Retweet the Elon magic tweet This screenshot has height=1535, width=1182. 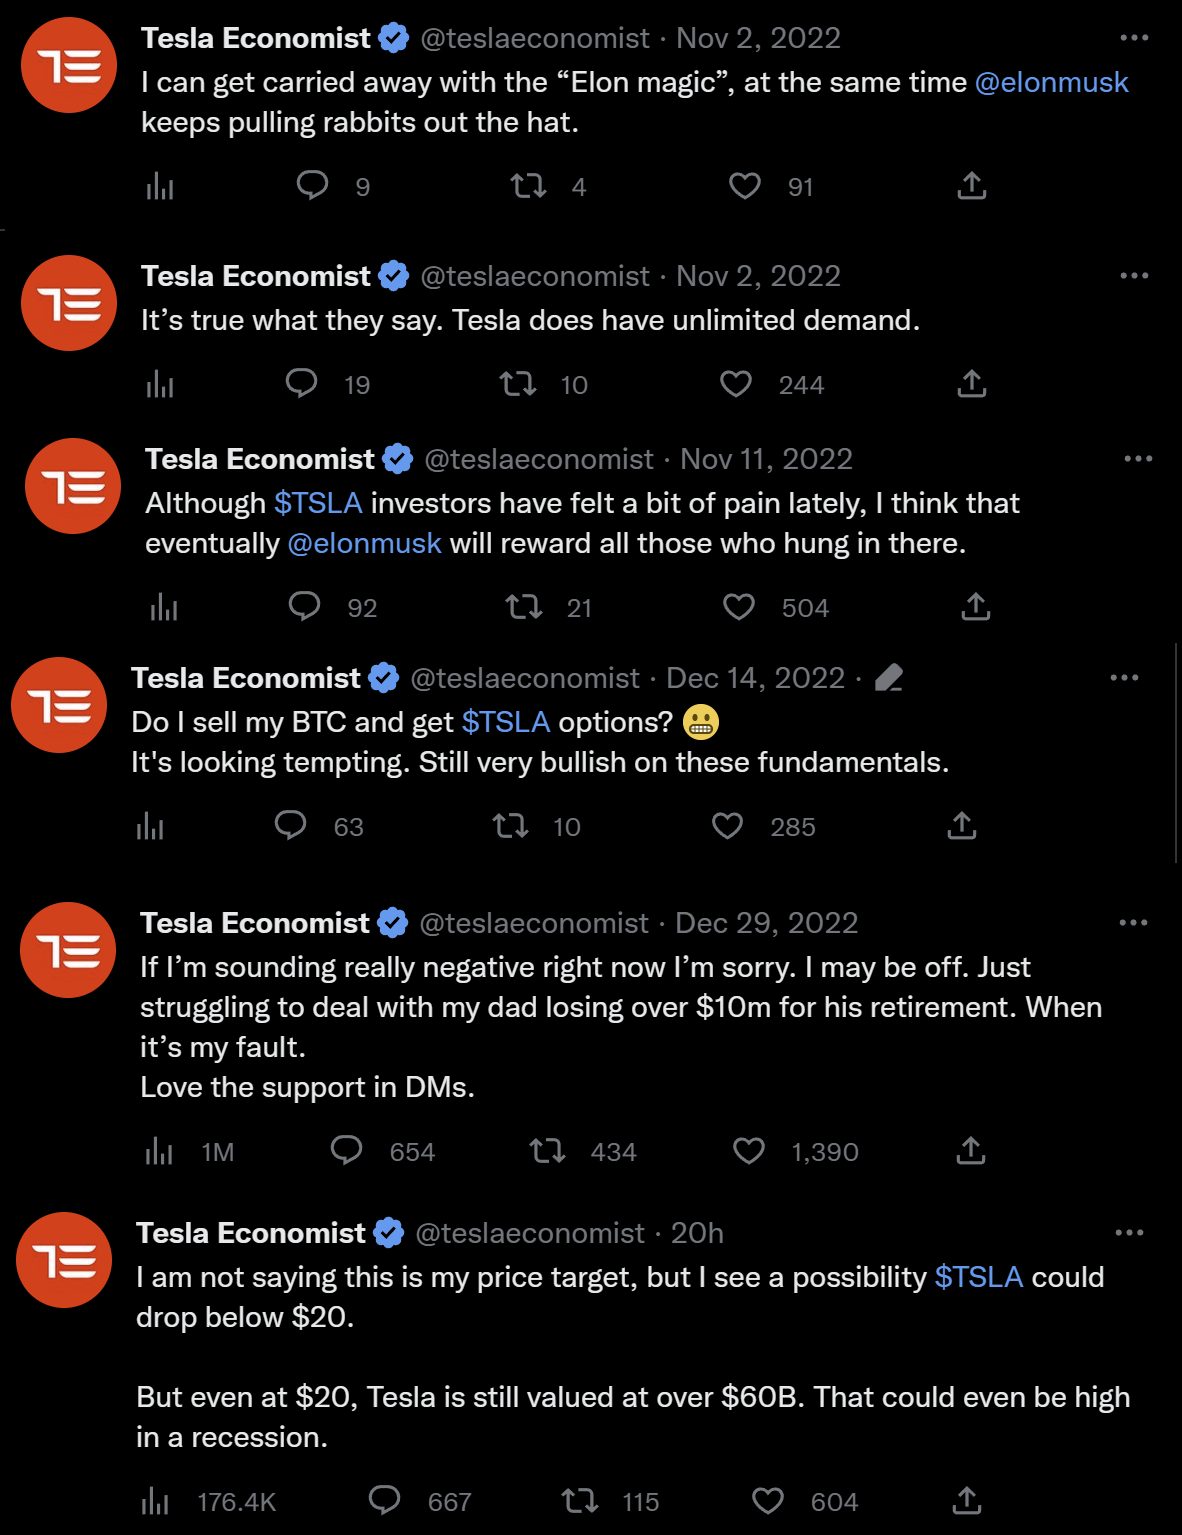click(528, 186)
